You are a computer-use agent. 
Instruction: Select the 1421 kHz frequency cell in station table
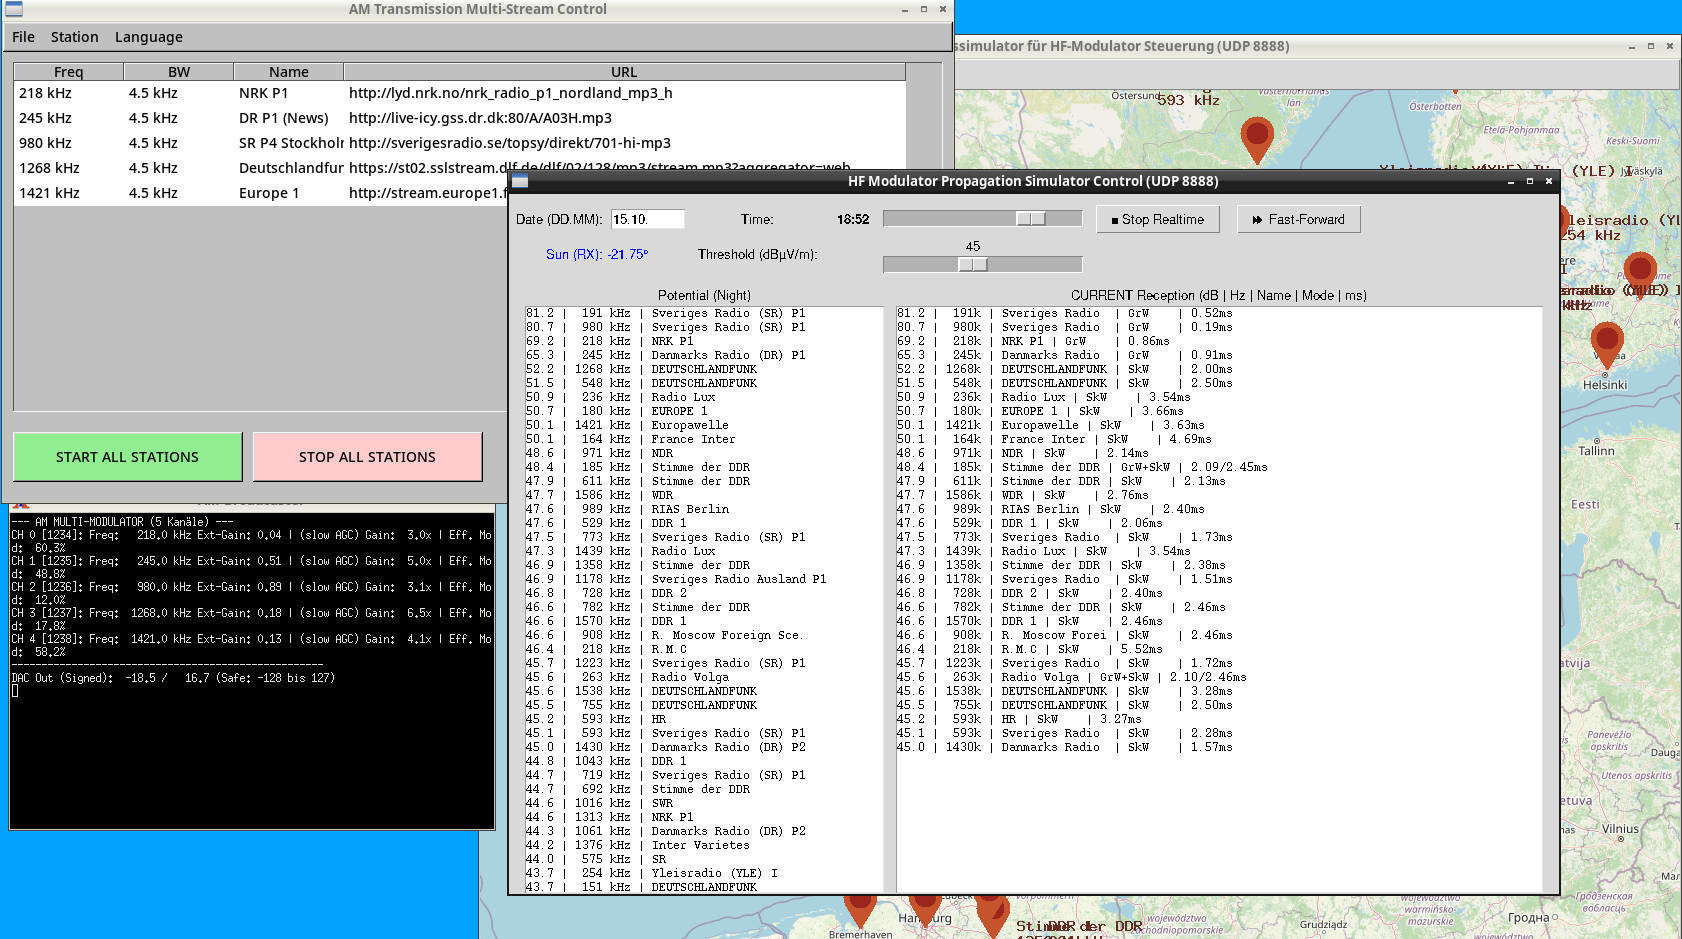[x=49, y=193]
